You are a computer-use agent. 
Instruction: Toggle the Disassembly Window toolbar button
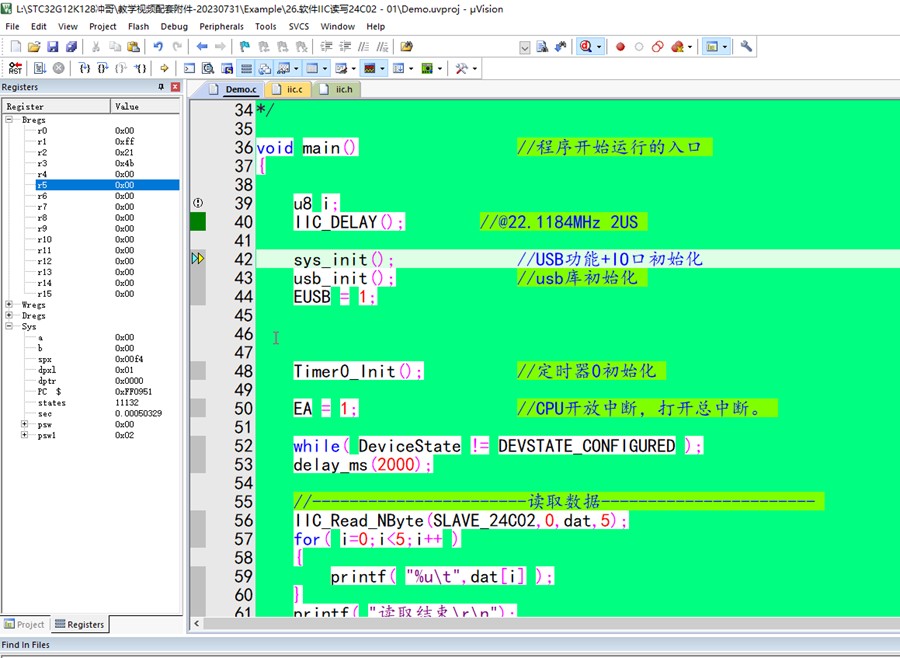click(x=208, y=68)
